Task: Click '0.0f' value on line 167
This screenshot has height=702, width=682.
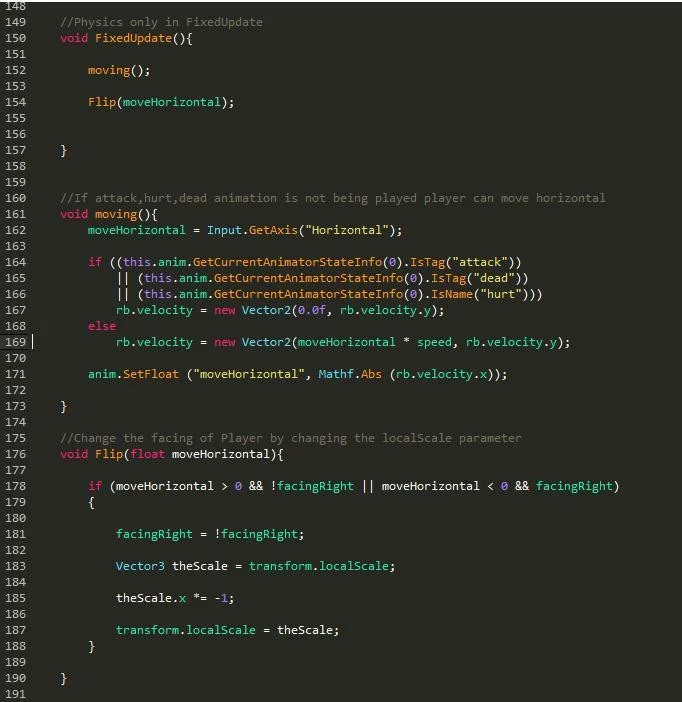Action: pyautogui.click(x=311, y=310)
